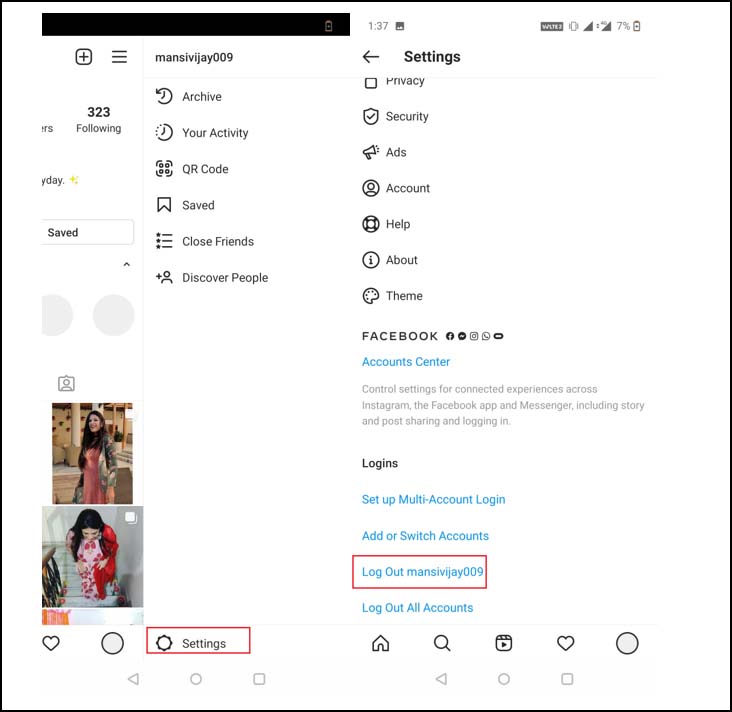
Task: Click Log Out mansivijay009
Action: (x=422, y=572)
